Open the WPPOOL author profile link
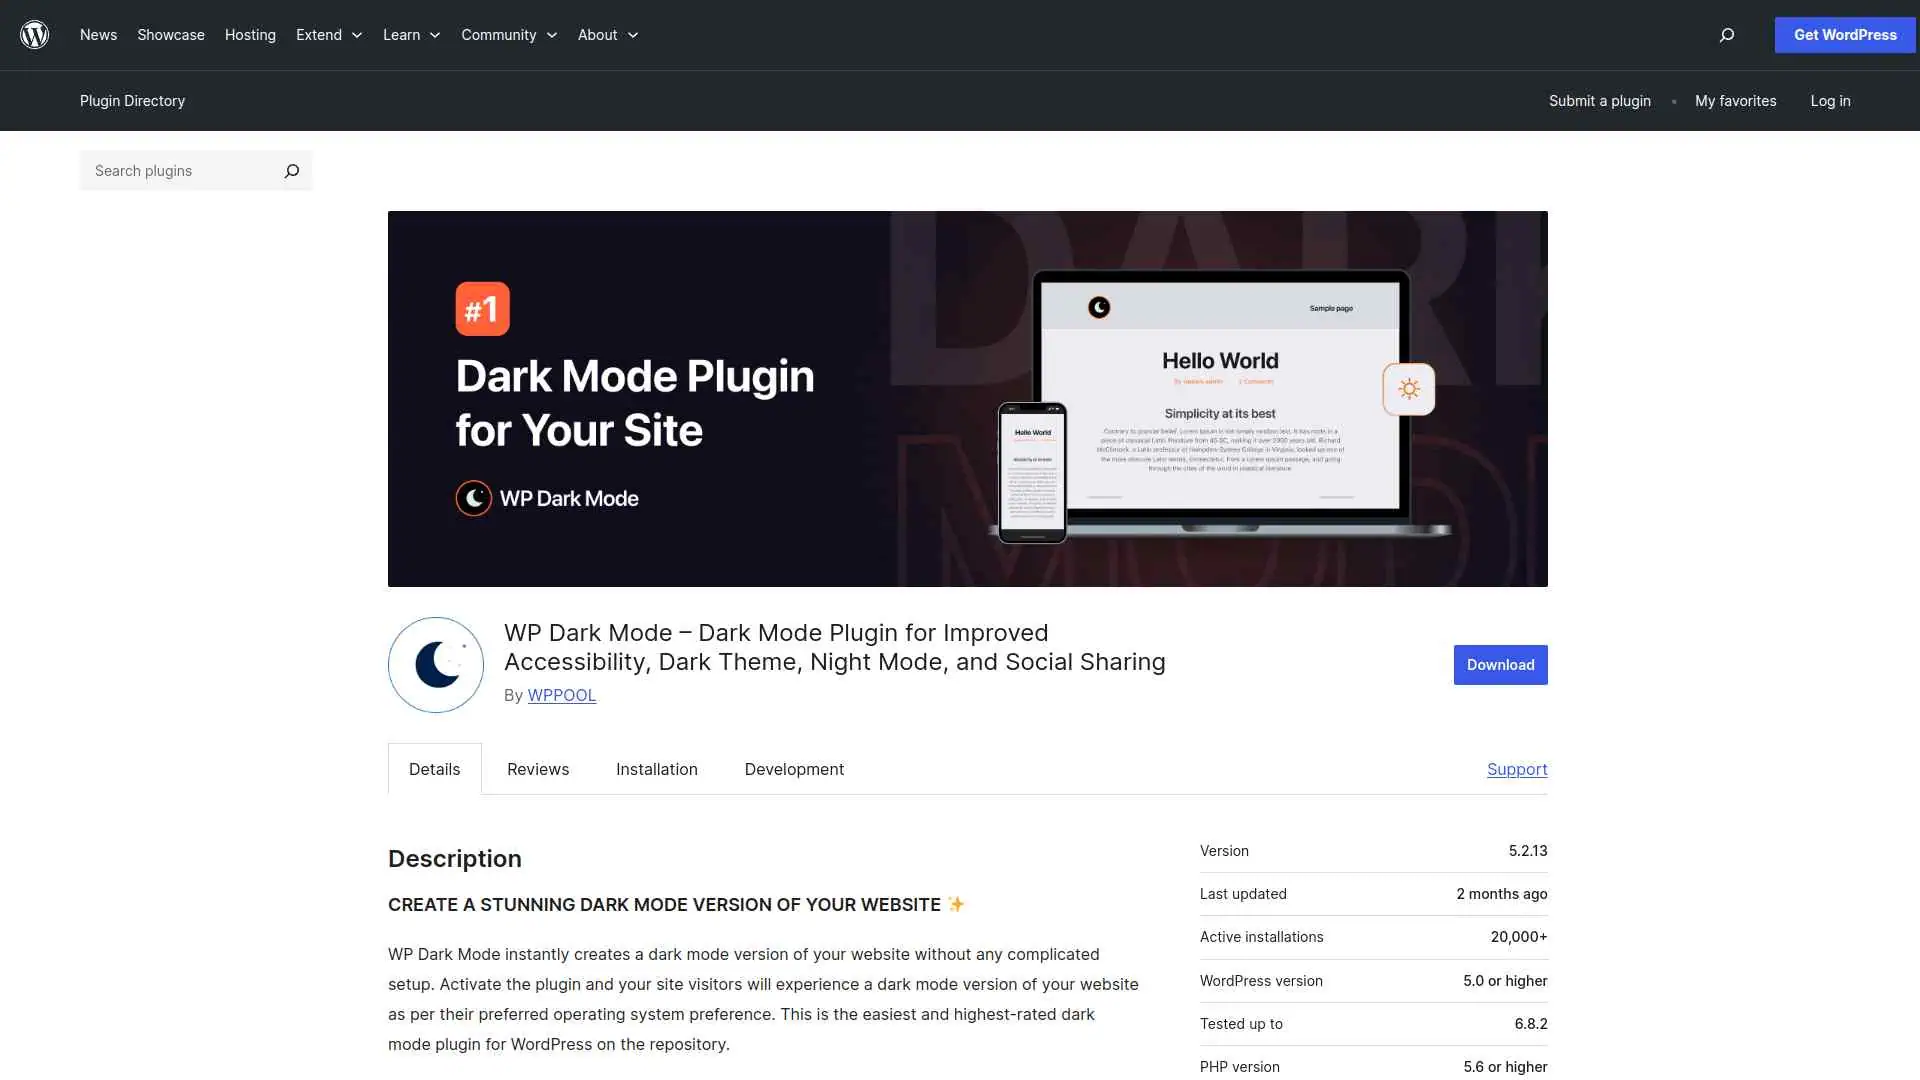 (561, 695)
